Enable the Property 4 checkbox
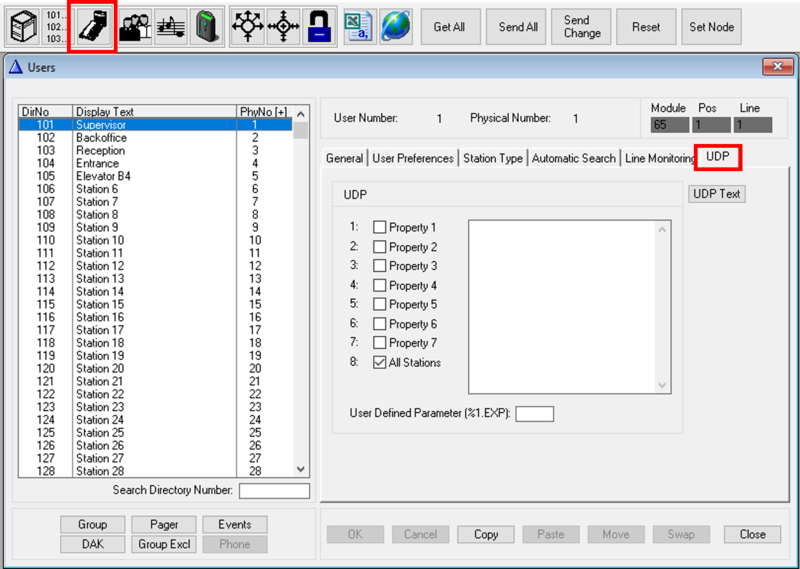The width and height of the screenshot is (800, 569). coord(379,285)
